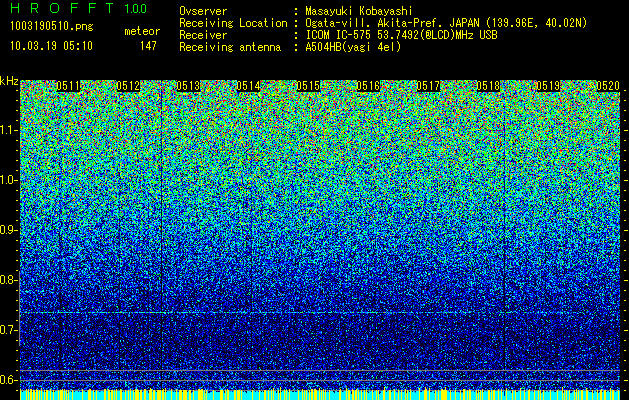Click the Receiver label
The image size is (629, 400).
point(203,35)
